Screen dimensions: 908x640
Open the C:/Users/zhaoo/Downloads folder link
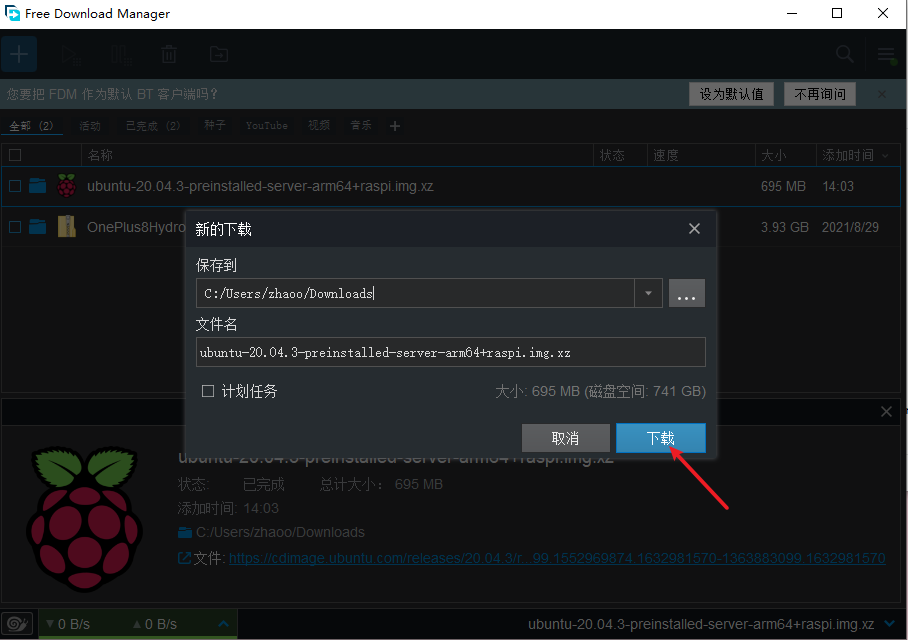pyautogui.click(x=280, y=532)
